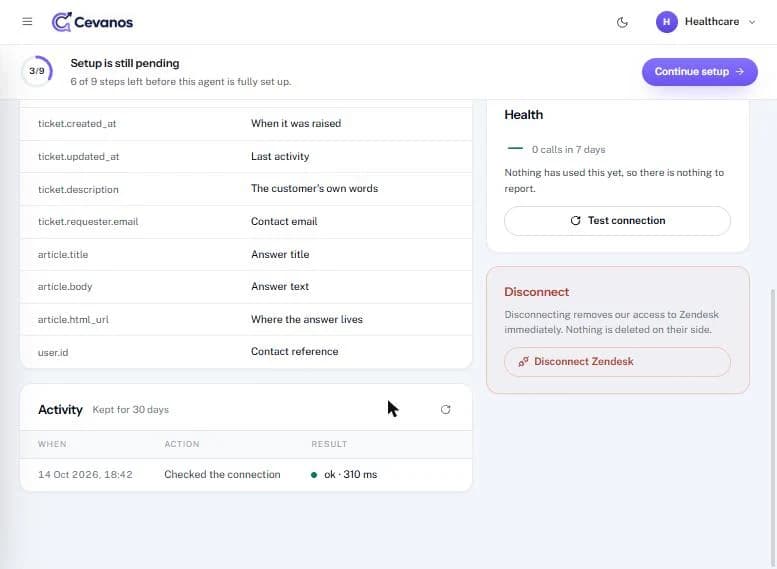Click the Cevanos logo
Image resolution: width=777 pixels, height=569 pixels.
pyautogui.click(x=92, y=22)
